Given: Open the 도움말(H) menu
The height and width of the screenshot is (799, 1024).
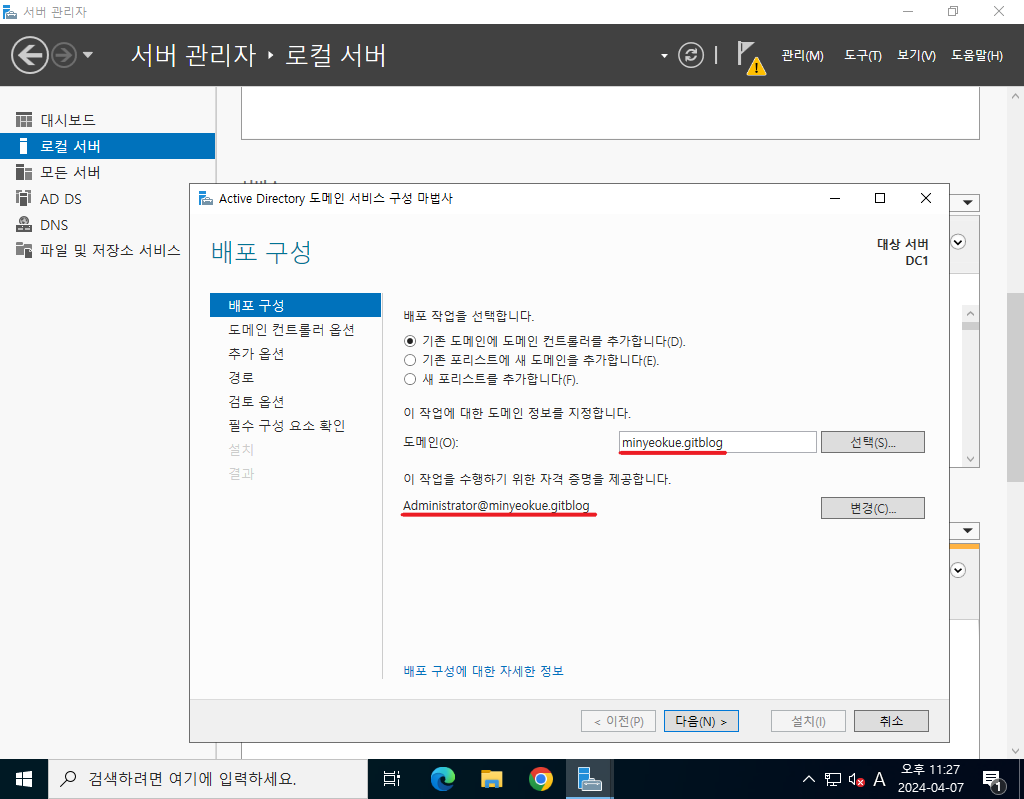Looking at the screenshot, I should point(976,56).
